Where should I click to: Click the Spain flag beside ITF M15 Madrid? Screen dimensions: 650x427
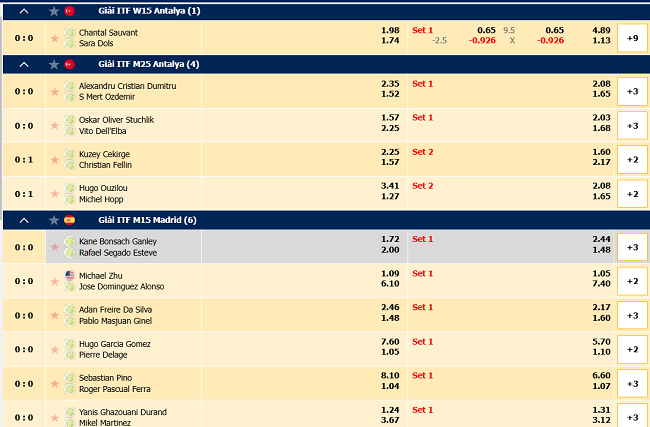(70, 220)
